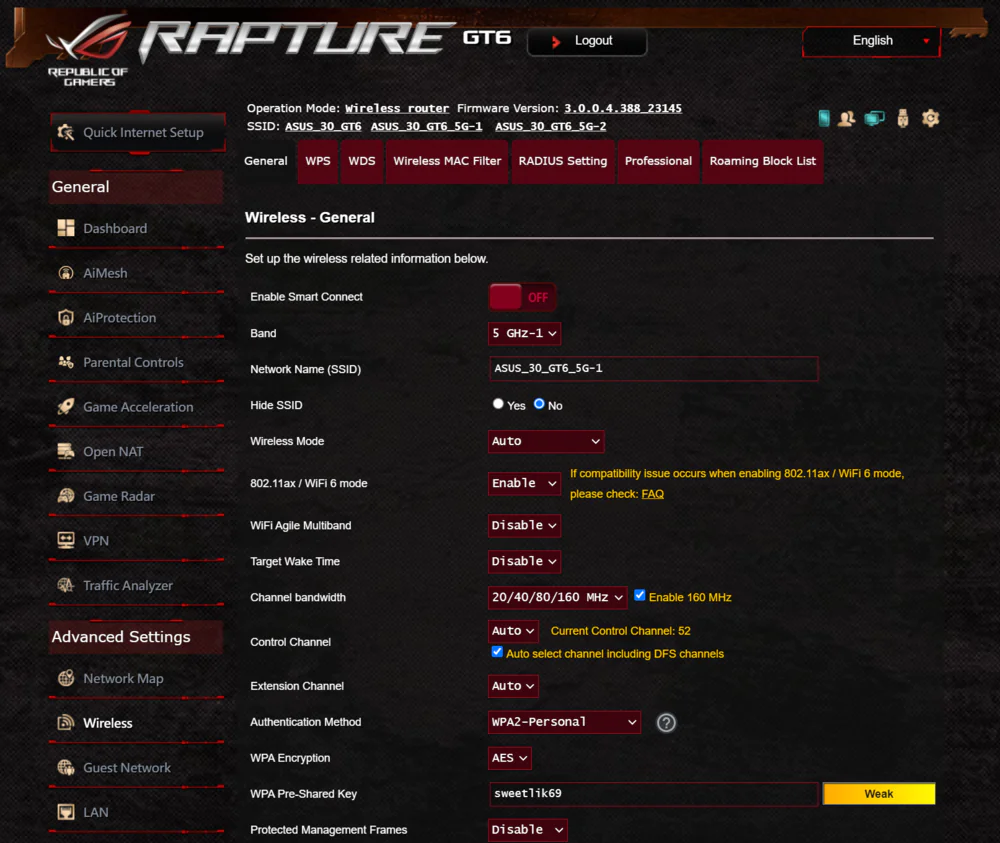Open the Guest Network icon
Screen dimensions: 1000x843
pos(66,768)
